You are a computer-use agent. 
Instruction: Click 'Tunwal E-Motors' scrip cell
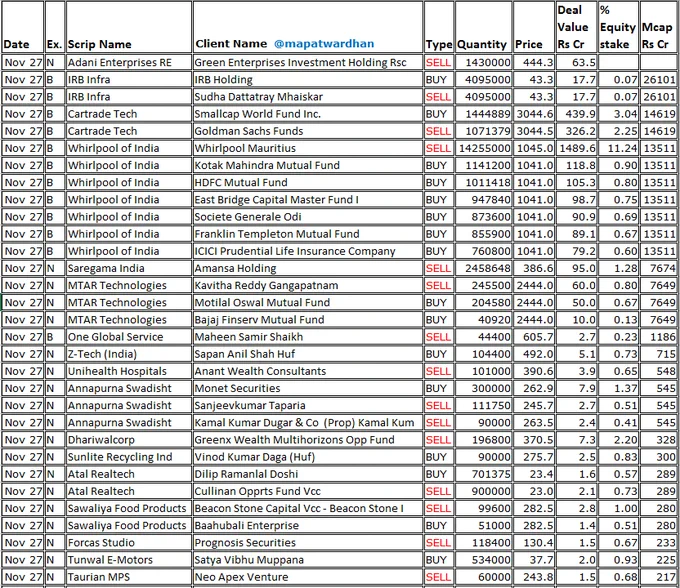pyautogui.click(x=129, y=560)
